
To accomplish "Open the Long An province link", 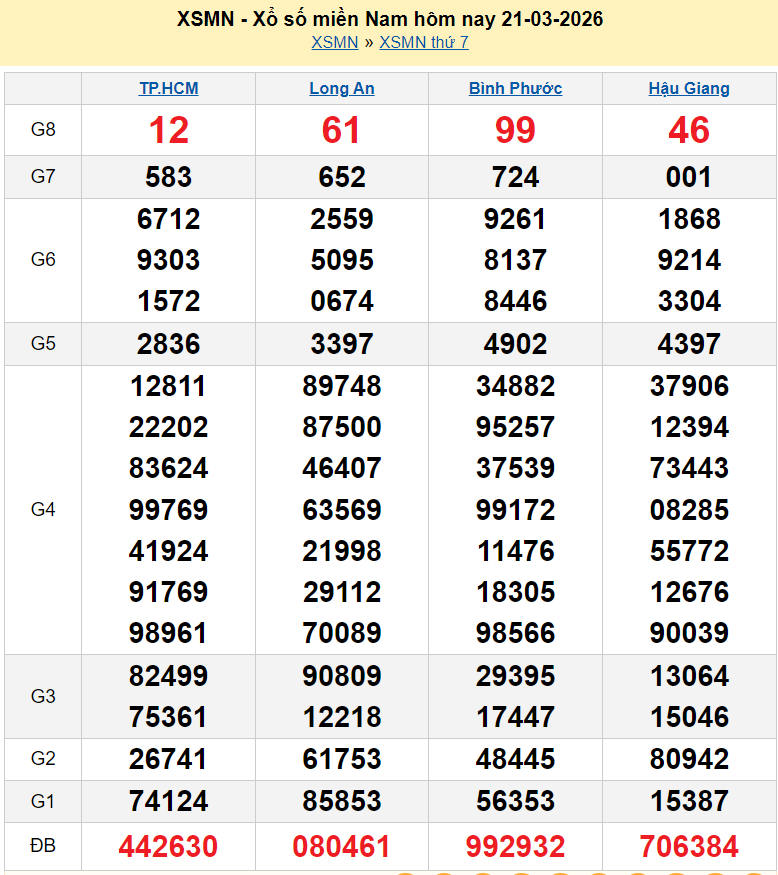I will pyautogui.click(x=342, y=88).
